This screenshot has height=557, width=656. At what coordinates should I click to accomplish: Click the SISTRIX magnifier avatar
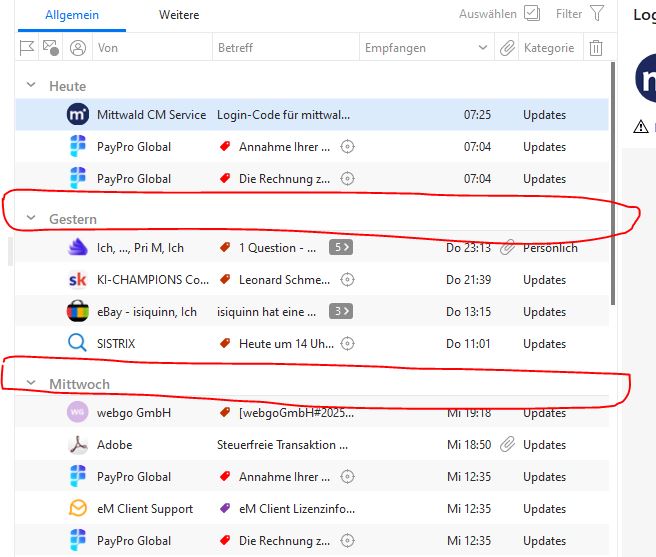[77, 343]
